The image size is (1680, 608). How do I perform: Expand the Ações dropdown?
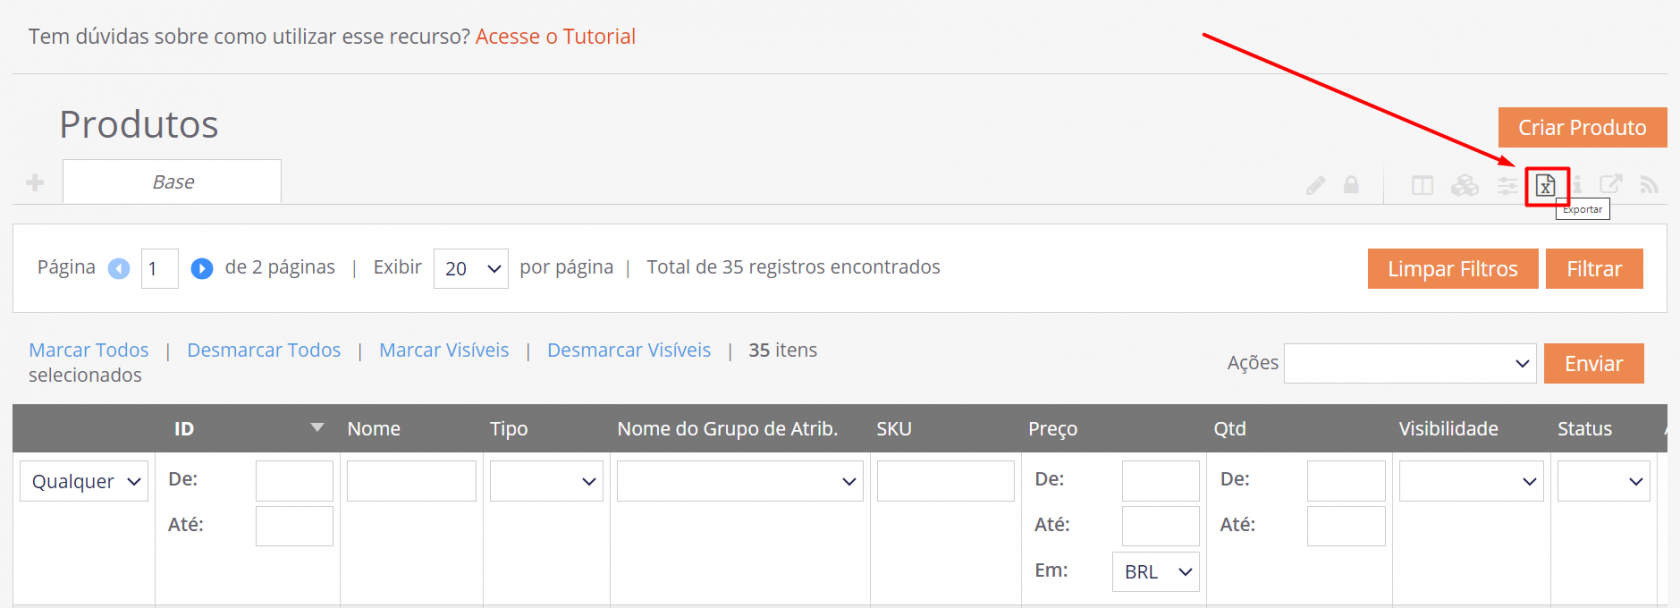click(1410, 364)
